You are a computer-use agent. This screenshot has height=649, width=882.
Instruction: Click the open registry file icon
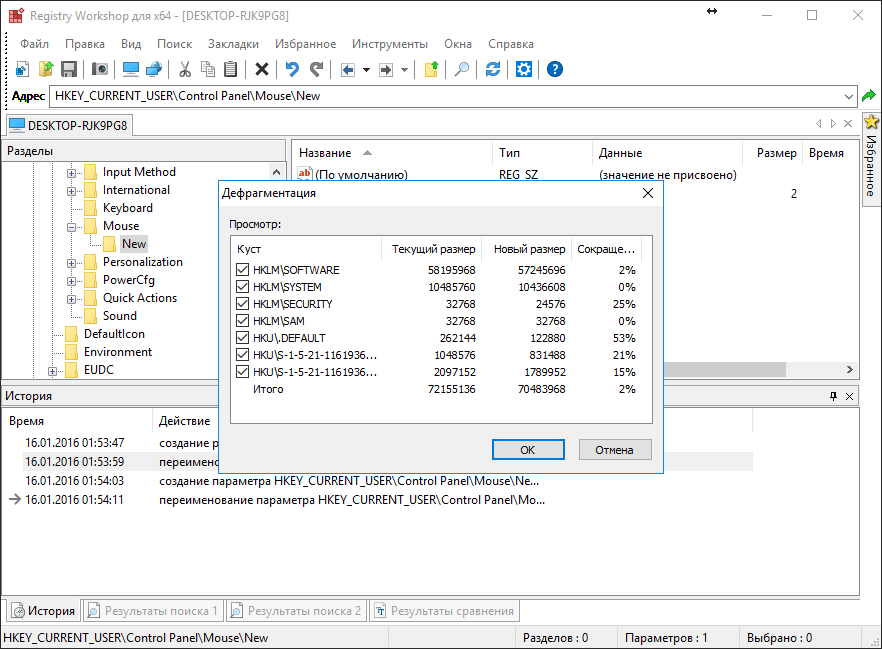(x=46, y=69)
